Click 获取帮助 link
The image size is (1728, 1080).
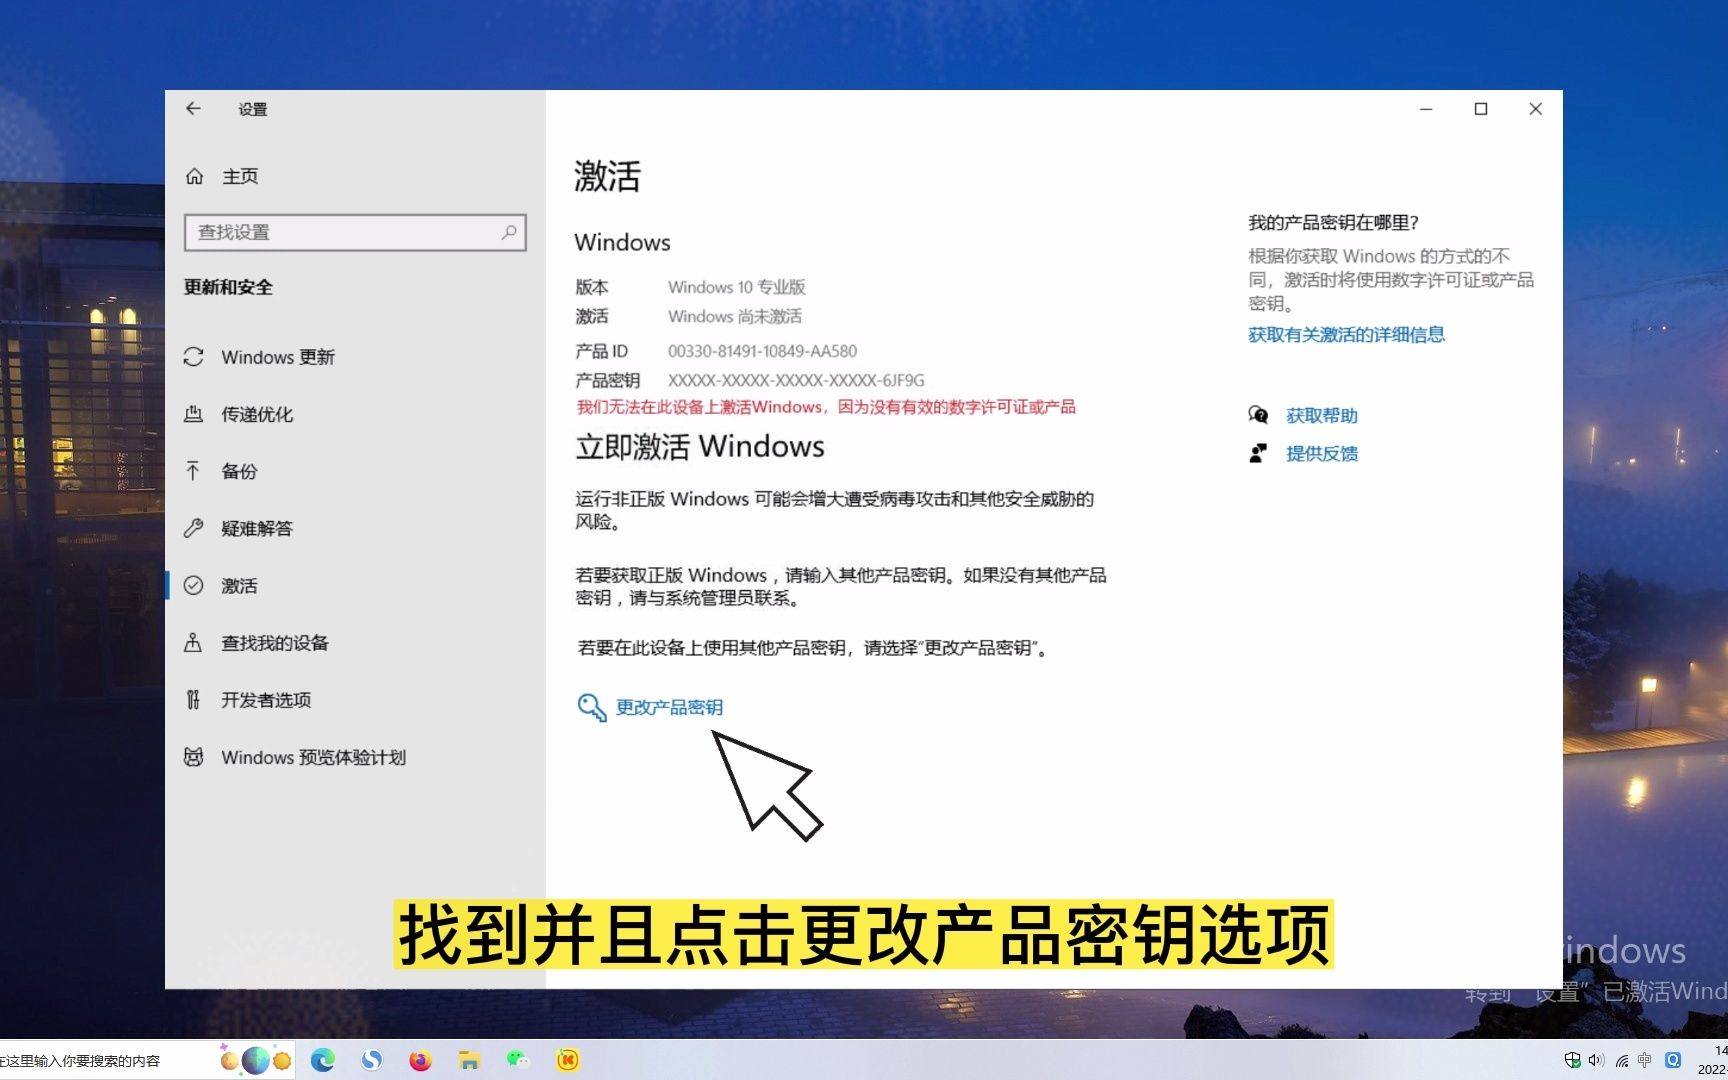point(1322,415)
